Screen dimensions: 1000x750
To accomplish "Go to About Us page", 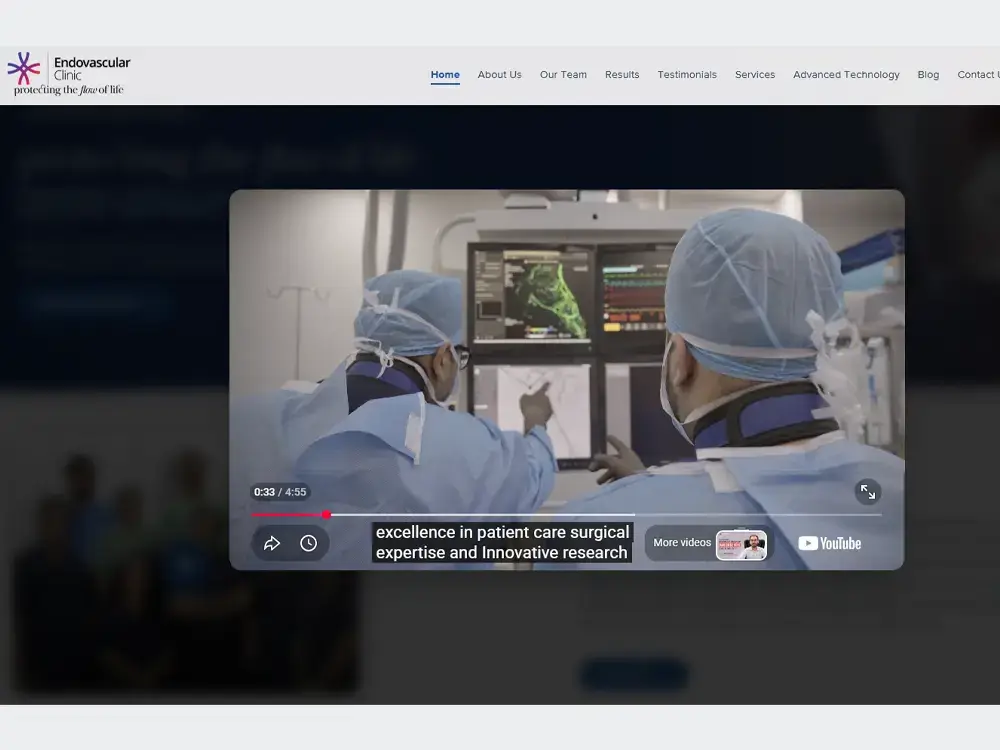I will click(499, 75).
